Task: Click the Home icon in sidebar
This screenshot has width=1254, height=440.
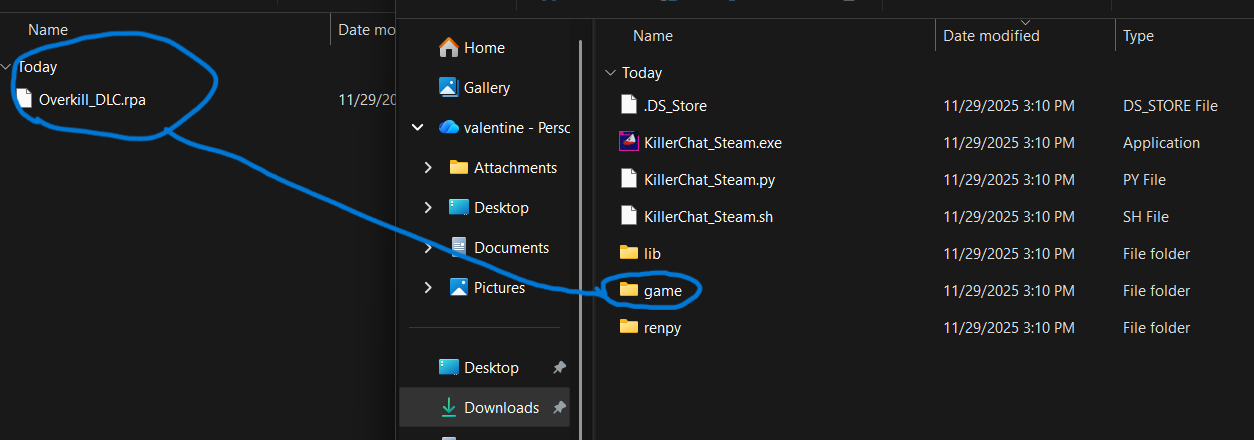Action: tap(449, 48)
